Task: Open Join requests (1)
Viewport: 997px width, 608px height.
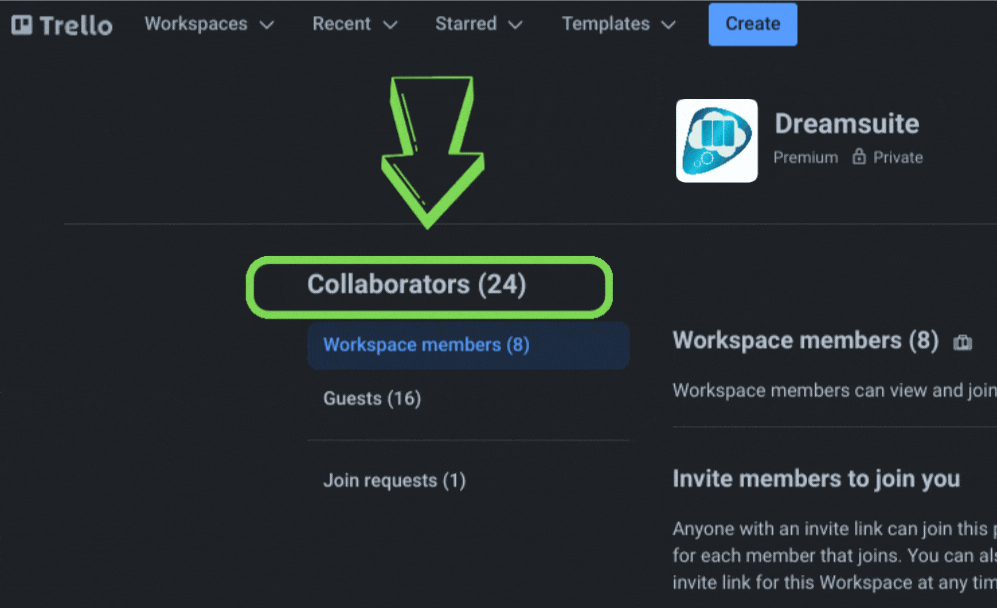Action: tap(394, 480)
